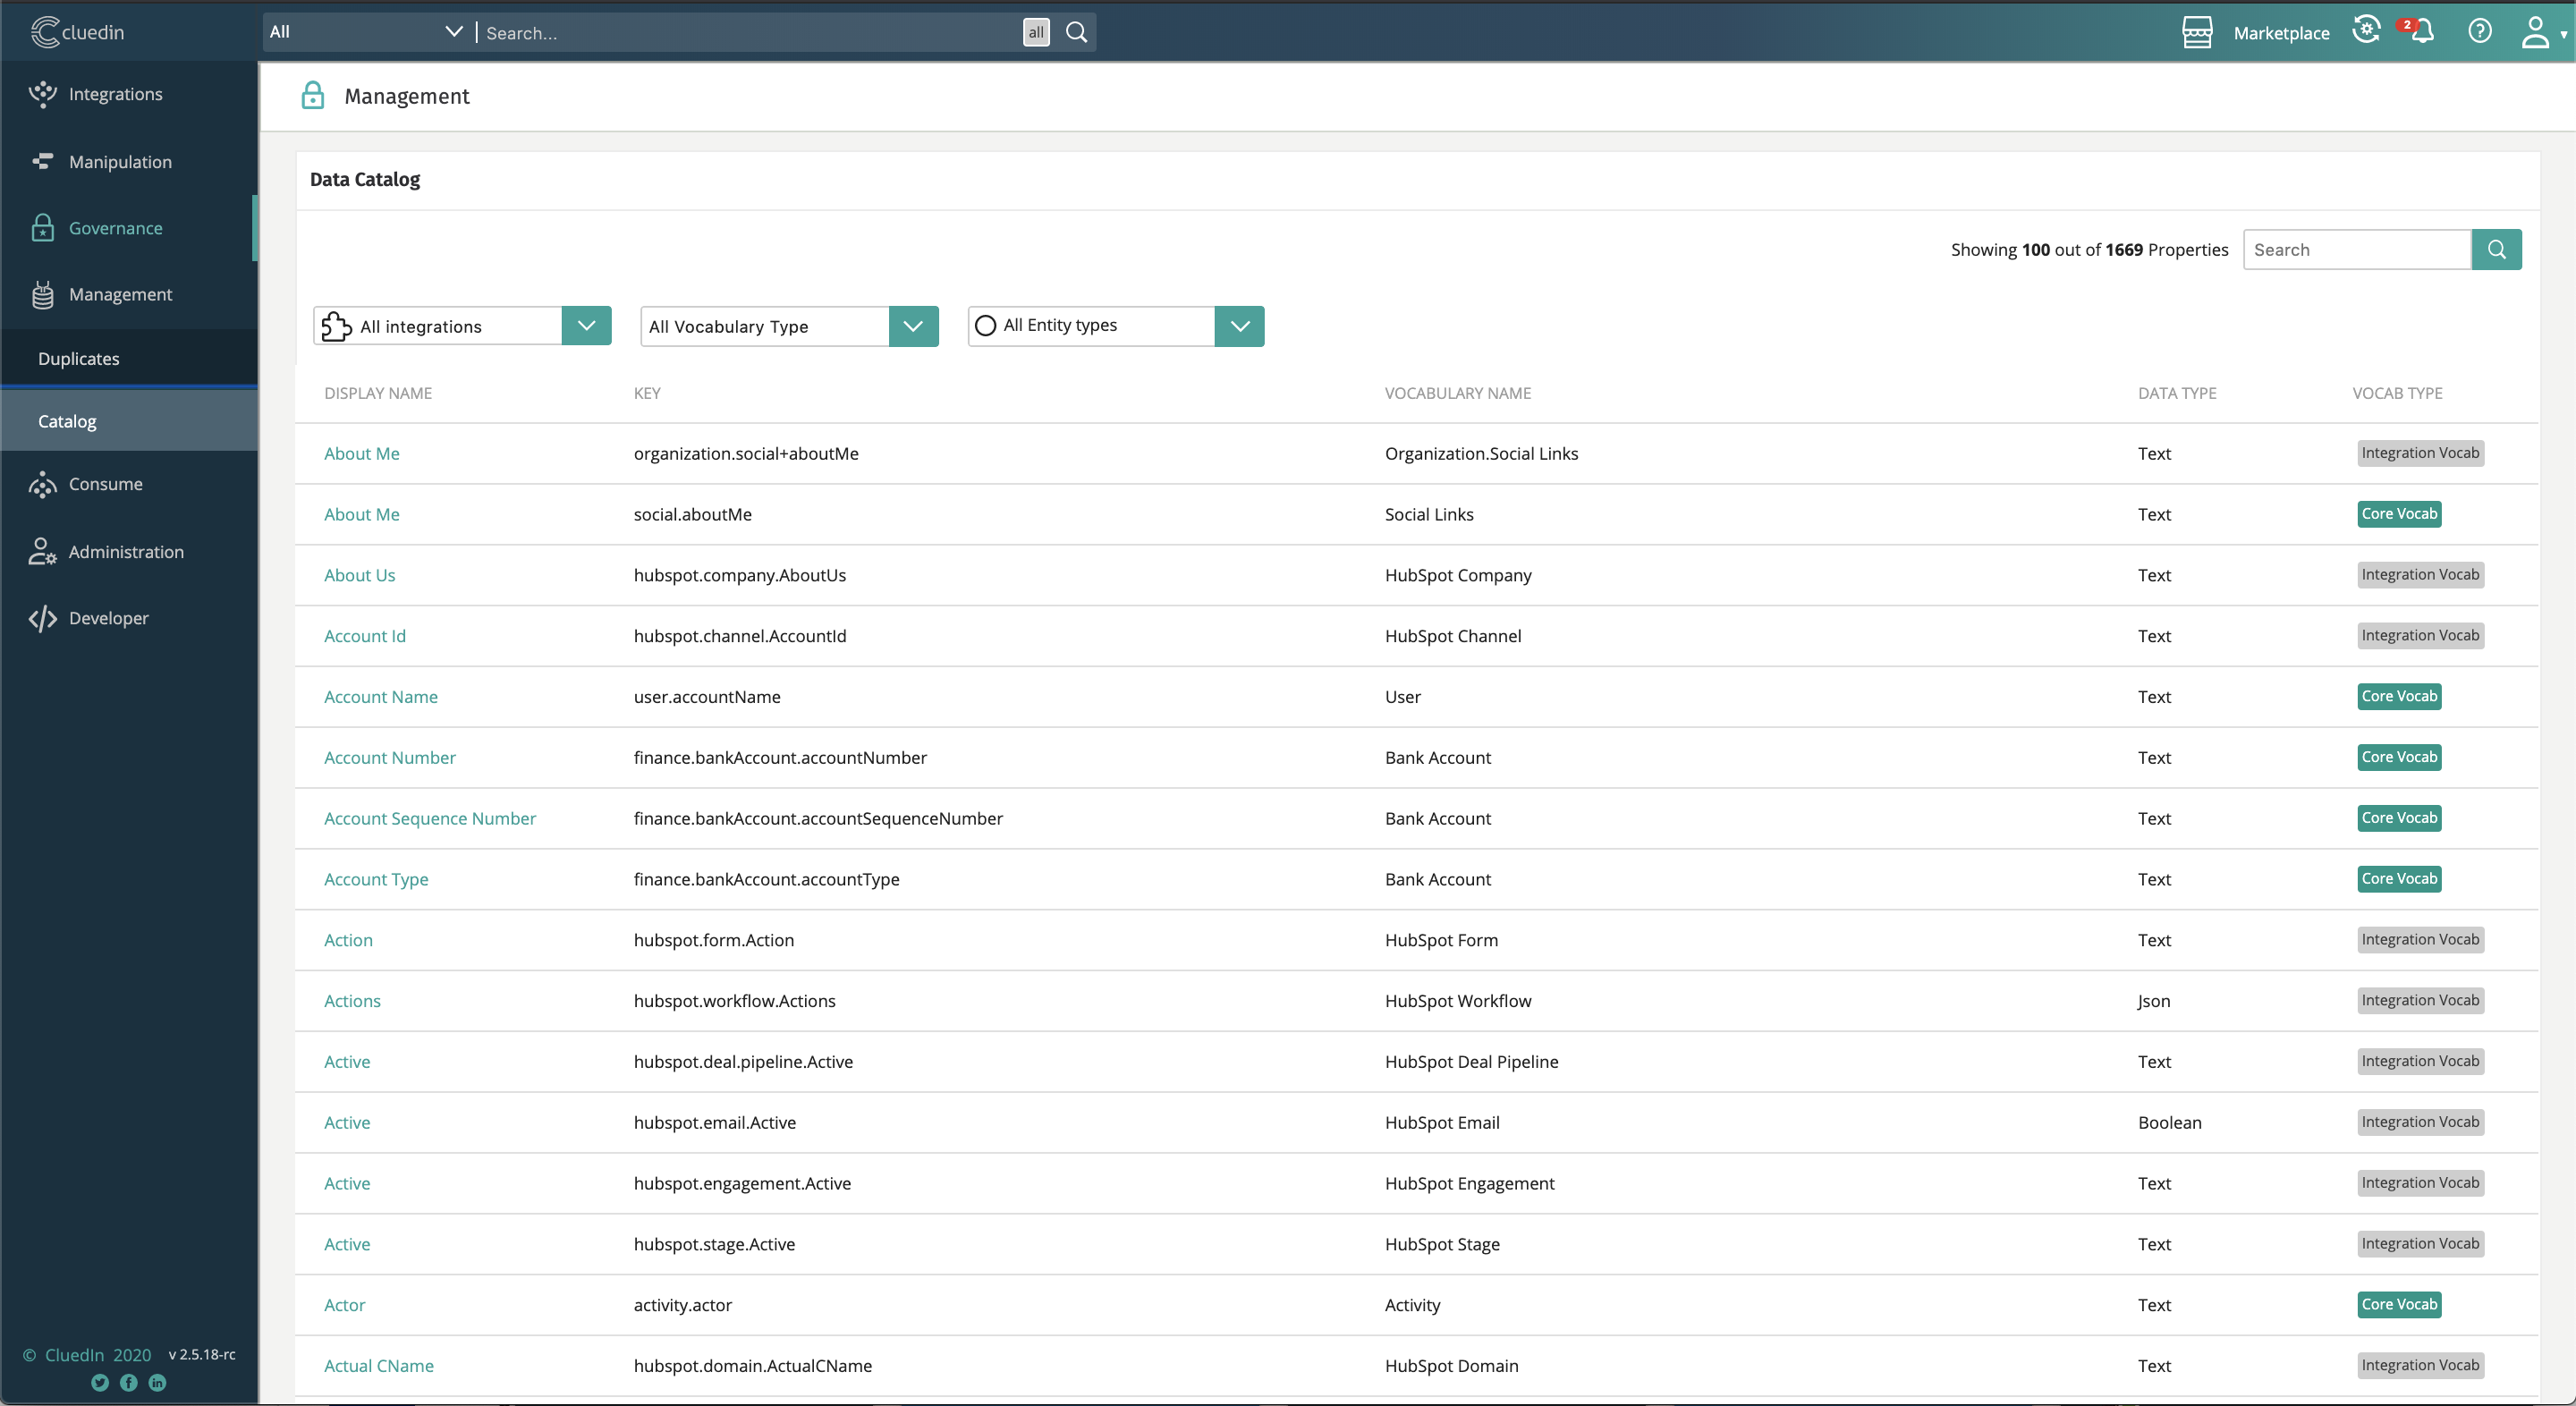Click the All Entity types filter field
This screenshot has height=1406, width=2576.
(1092, 326)
